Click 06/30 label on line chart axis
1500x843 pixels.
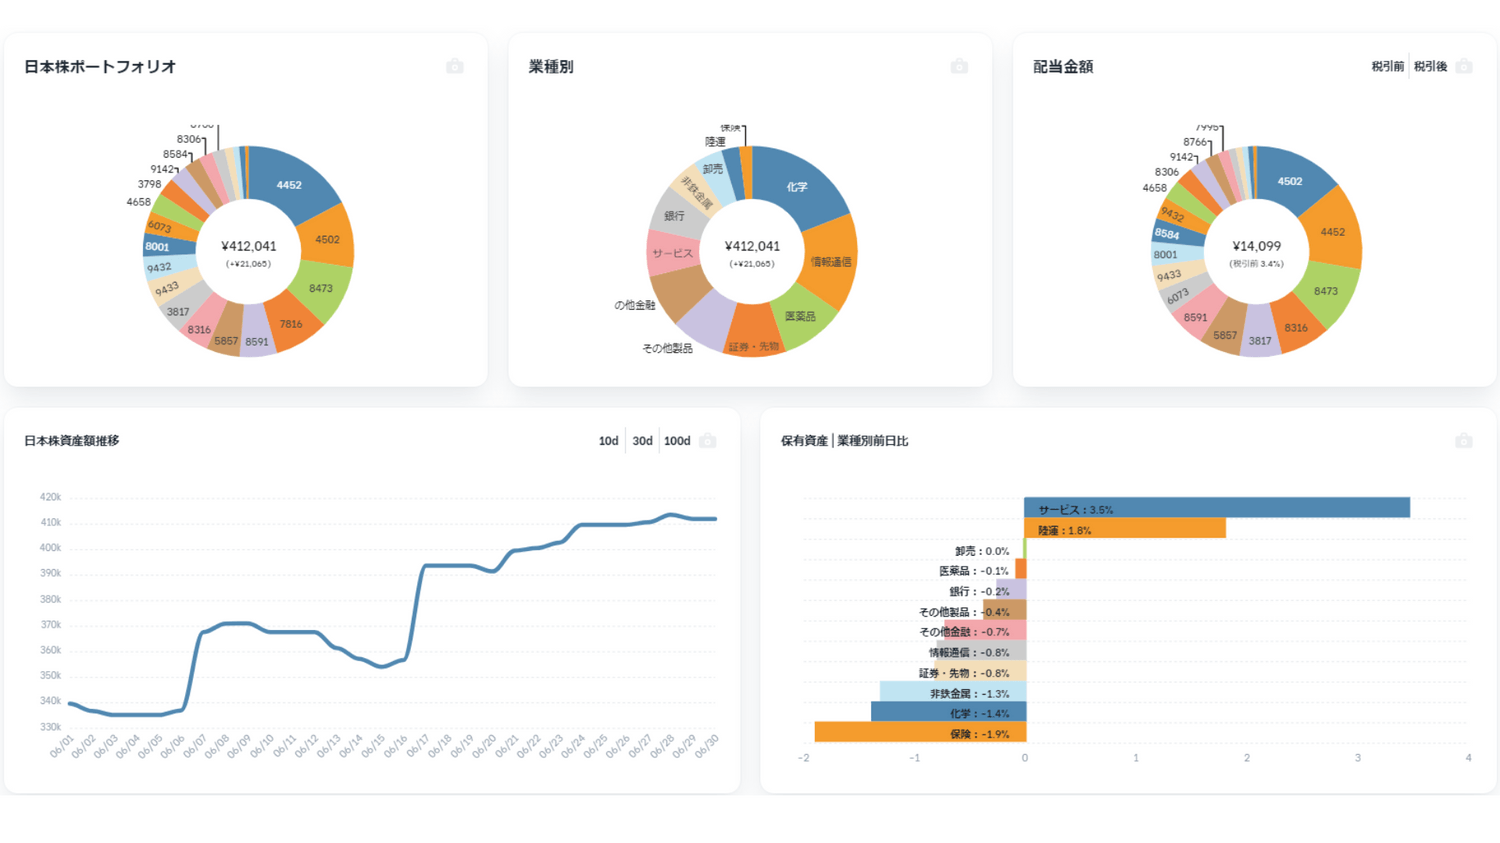click(x=706, y=747)
